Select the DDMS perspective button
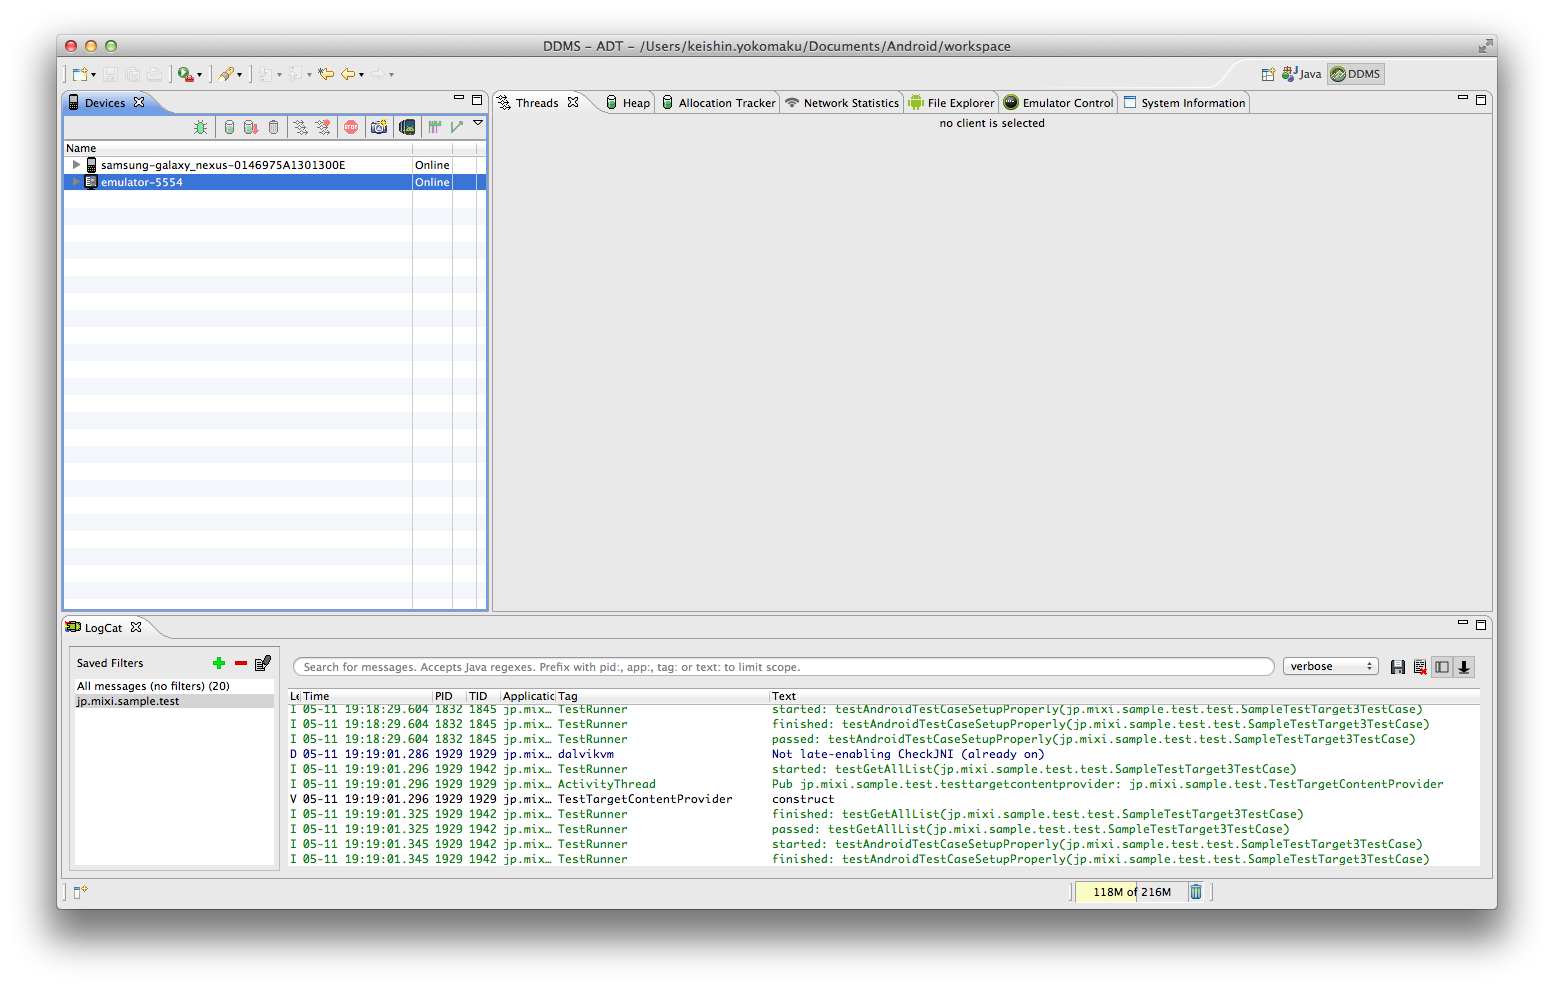The height and width of the screenshot is (988, 1554). (x=1355, y=74)
